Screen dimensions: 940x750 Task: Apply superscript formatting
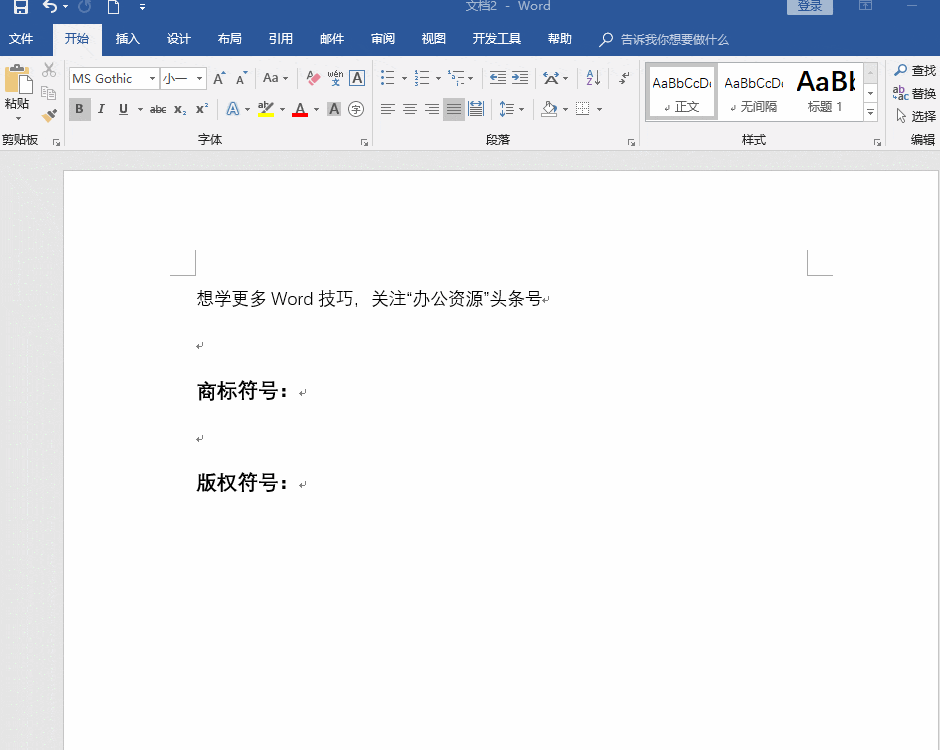pyautogui.click(x=200, y=109)
